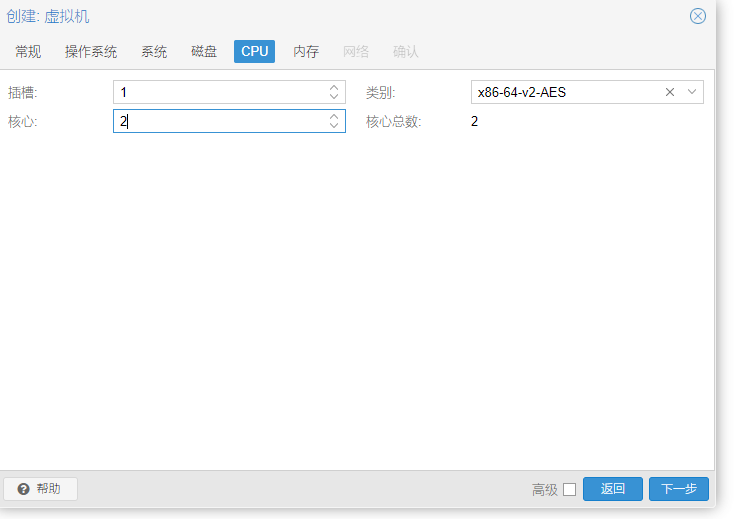Enable the 高级 advanced checkbox
Image resolution: width=748 pixels, height=519 pixels.
point(570,489)
